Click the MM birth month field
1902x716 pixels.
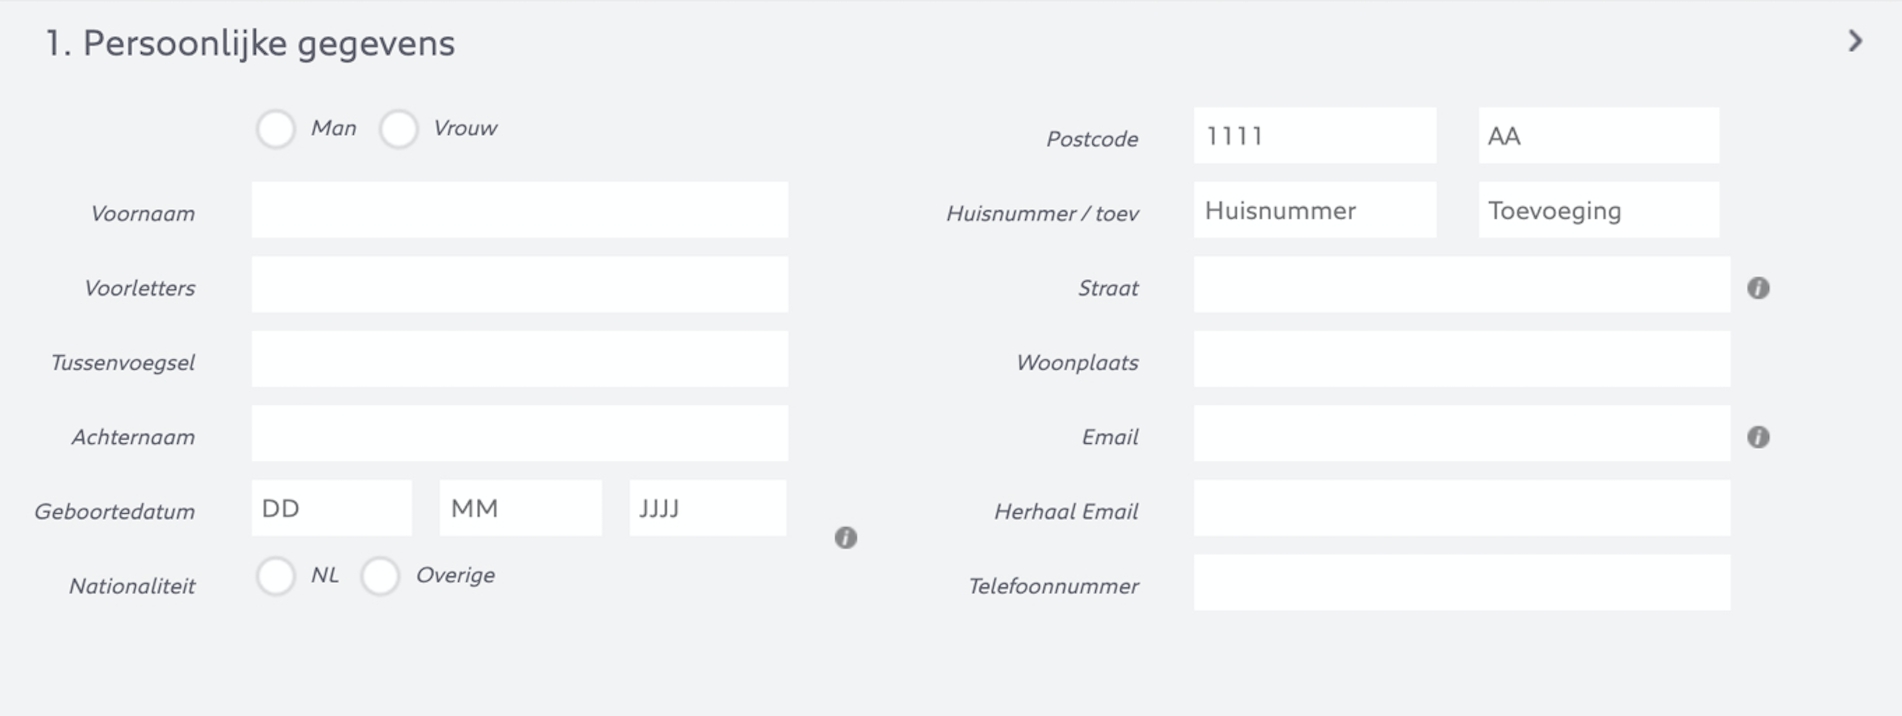click(520, 508)
